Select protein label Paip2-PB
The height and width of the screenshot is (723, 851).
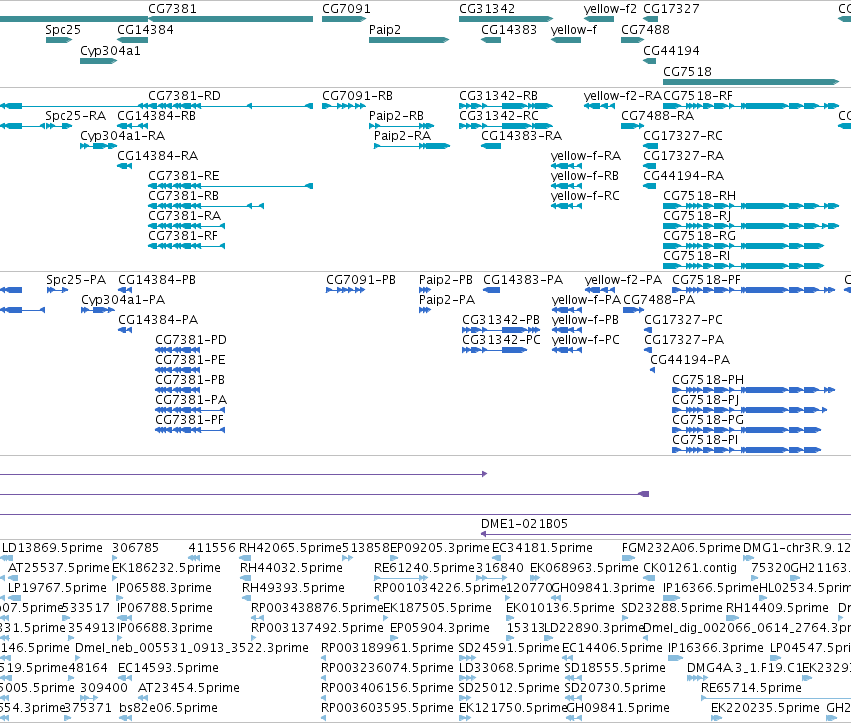tap(446, 280)
